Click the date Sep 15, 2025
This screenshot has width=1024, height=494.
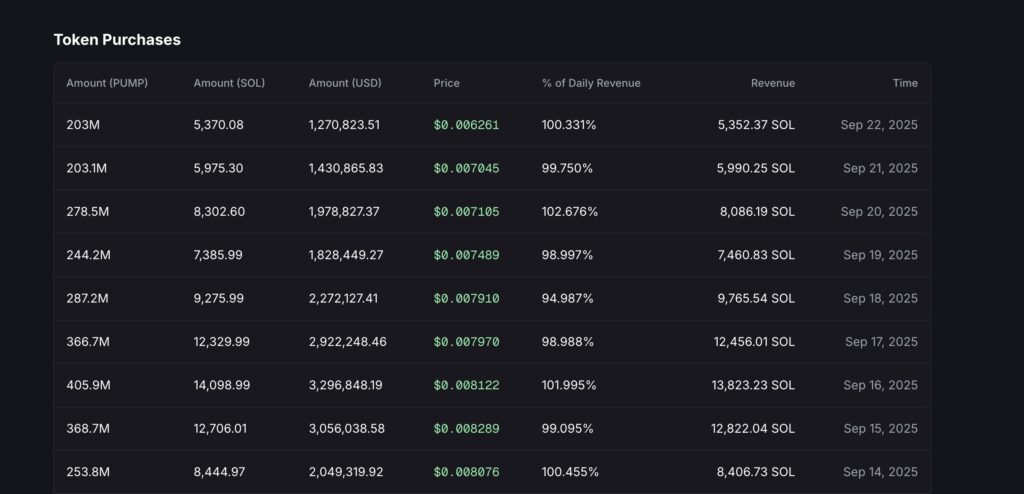pos(880,429)
